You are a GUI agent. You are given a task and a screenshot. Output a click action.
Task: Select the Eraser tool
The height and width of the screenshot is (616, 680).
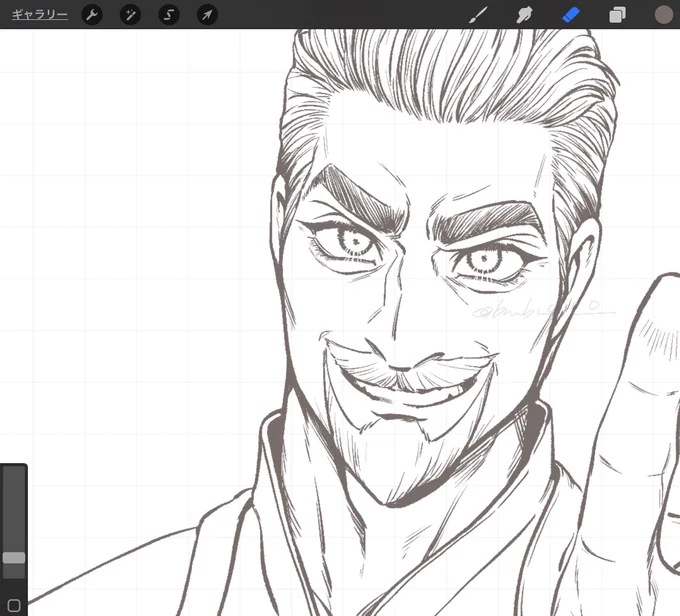[571, 15]
